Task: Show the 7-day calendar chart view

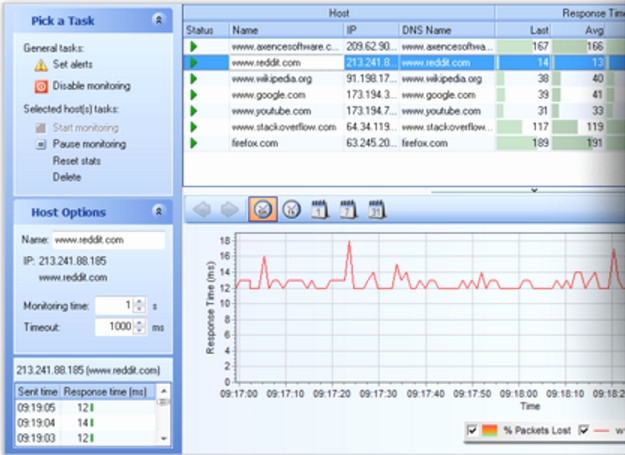Action: pyautogui.click(x=348, y=209)
